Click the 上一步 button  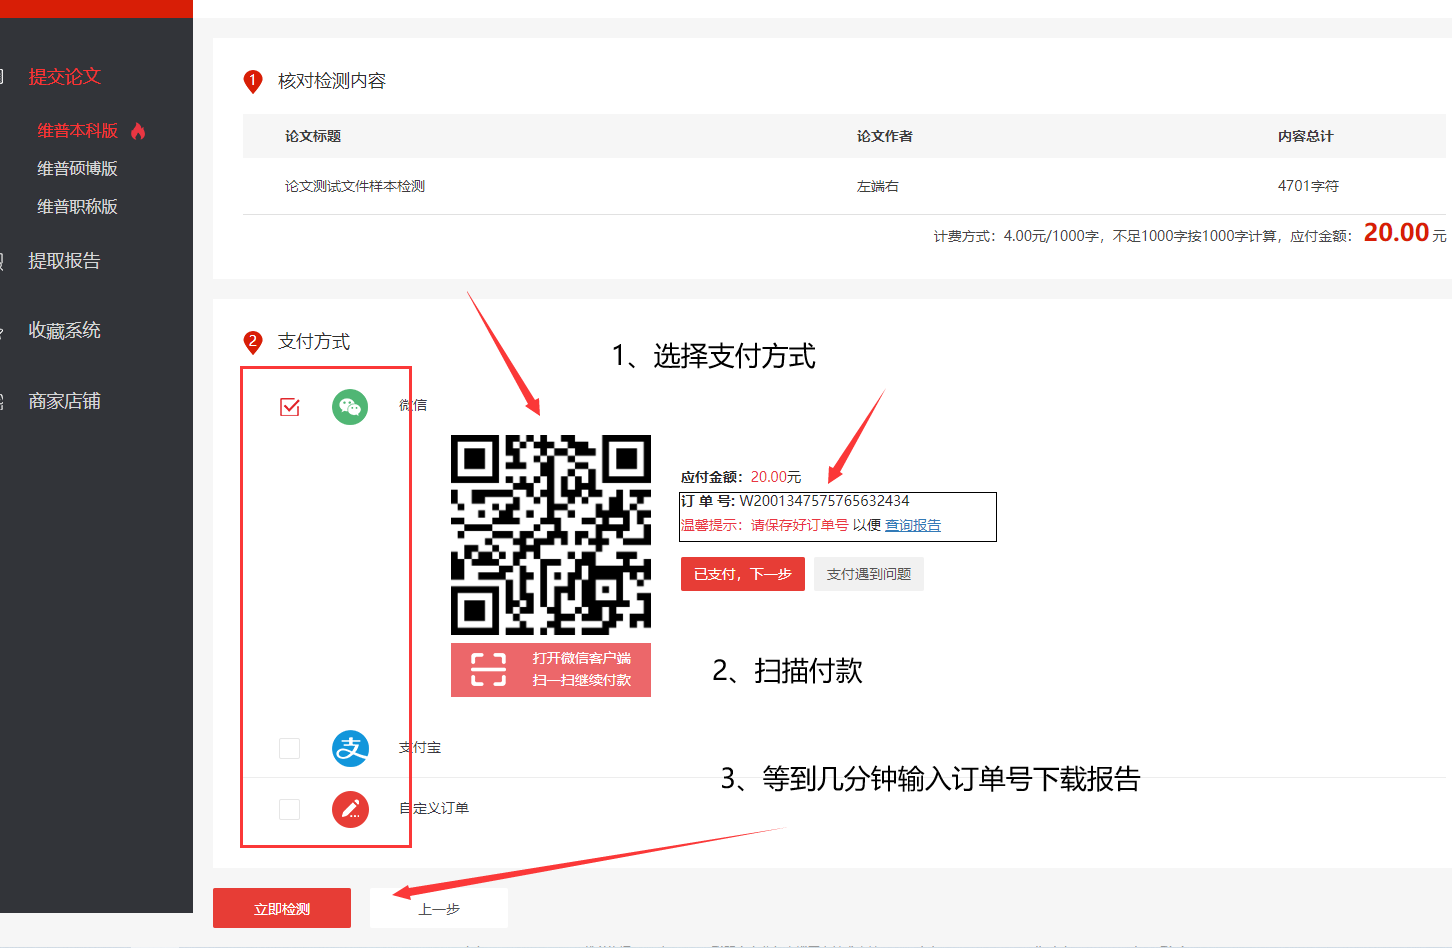(439, 908)
